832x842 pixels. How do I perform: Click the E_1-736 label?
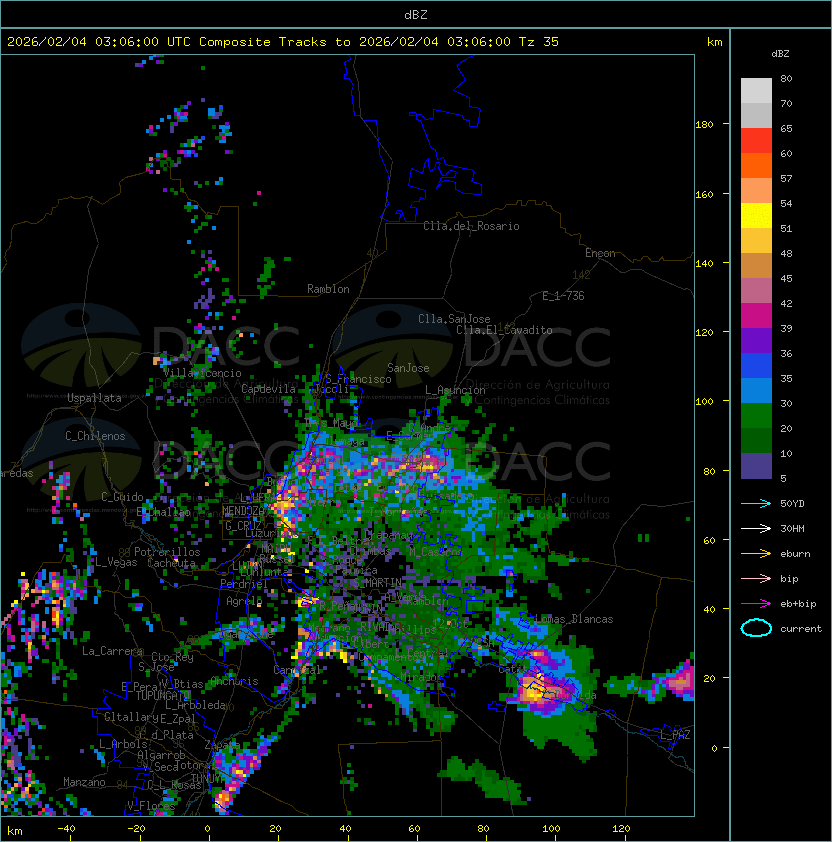pos(563,296)
